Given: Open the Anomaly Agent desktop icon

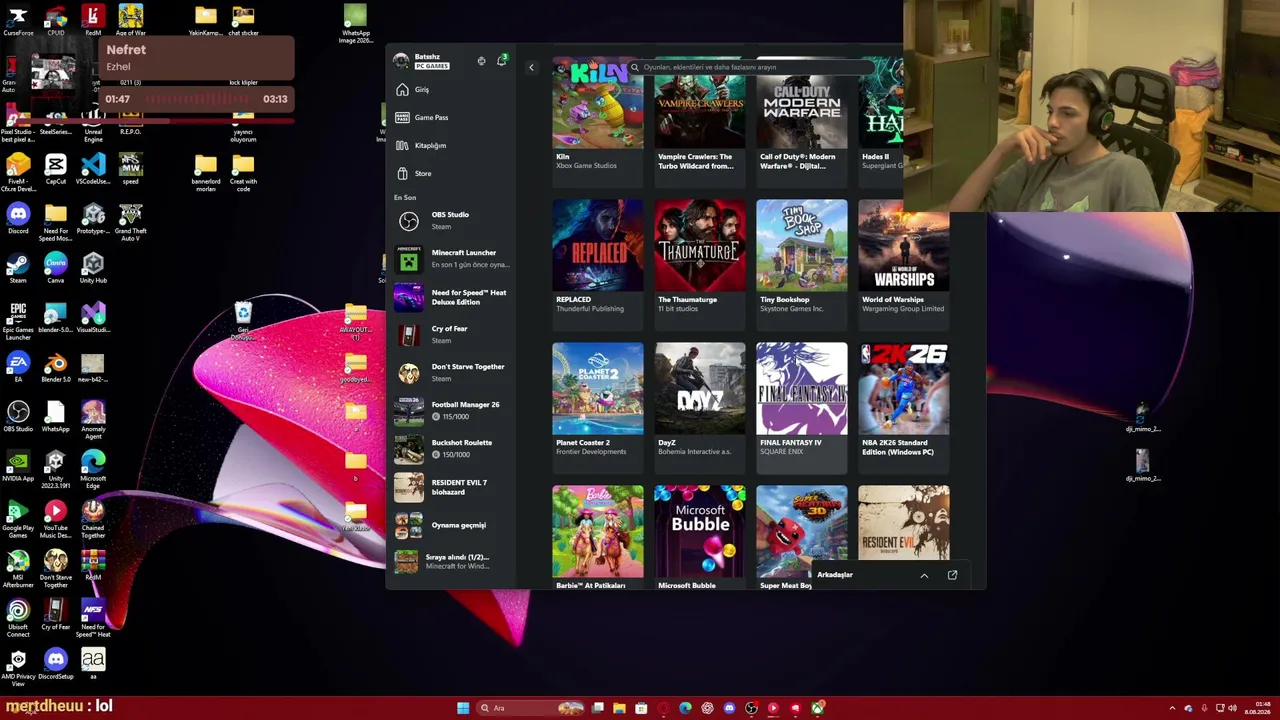Looking at the screenshot, I should click(93, 419).
